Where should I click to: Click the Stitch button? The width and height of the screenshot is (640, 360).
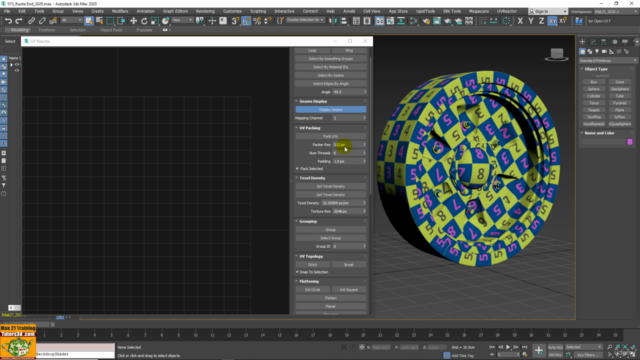click(313, 264)
